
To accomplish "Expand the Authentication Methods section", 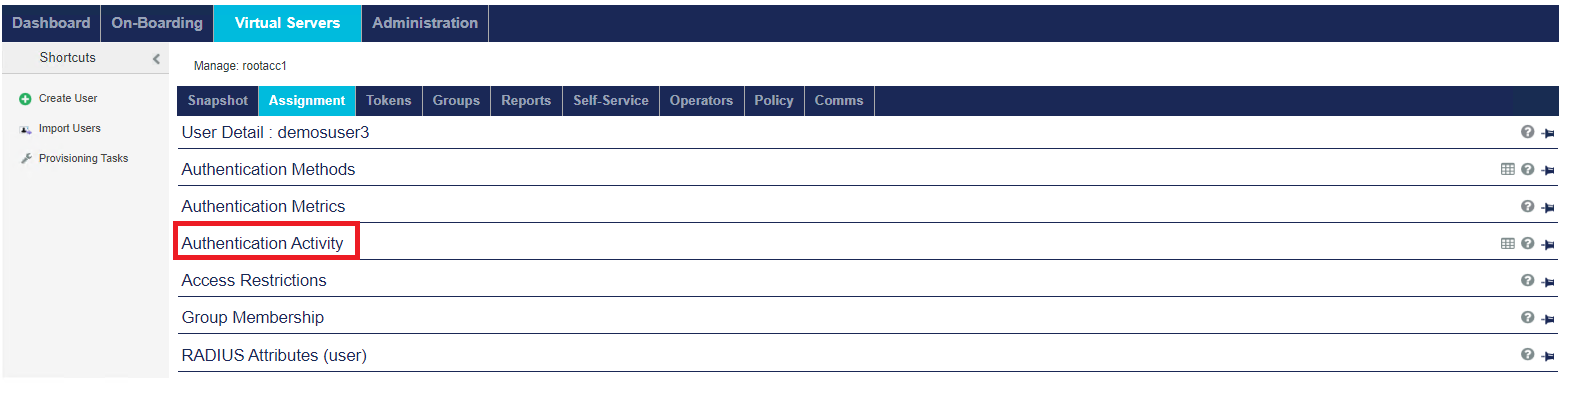I will coord(268,169).
